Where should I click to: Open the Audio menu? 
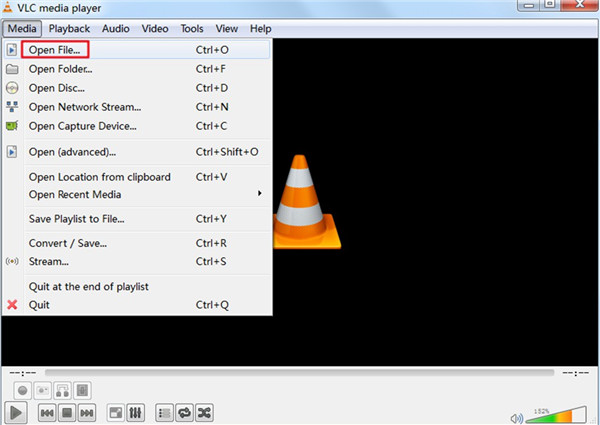coord(116,29)
